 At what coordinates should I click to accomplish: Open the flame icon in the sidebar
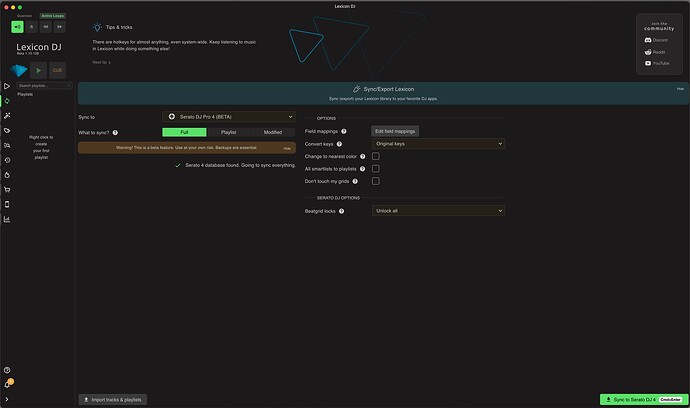pyautogui.click(x=7, y=175)
